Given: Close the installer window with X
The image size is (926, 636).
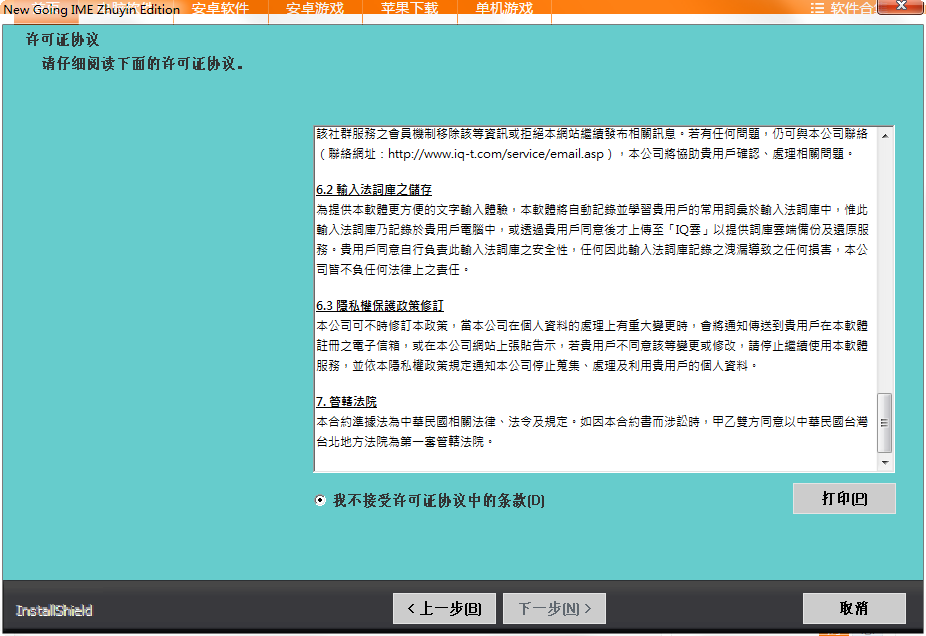Looking at the screenshot, I should (902, 6).
